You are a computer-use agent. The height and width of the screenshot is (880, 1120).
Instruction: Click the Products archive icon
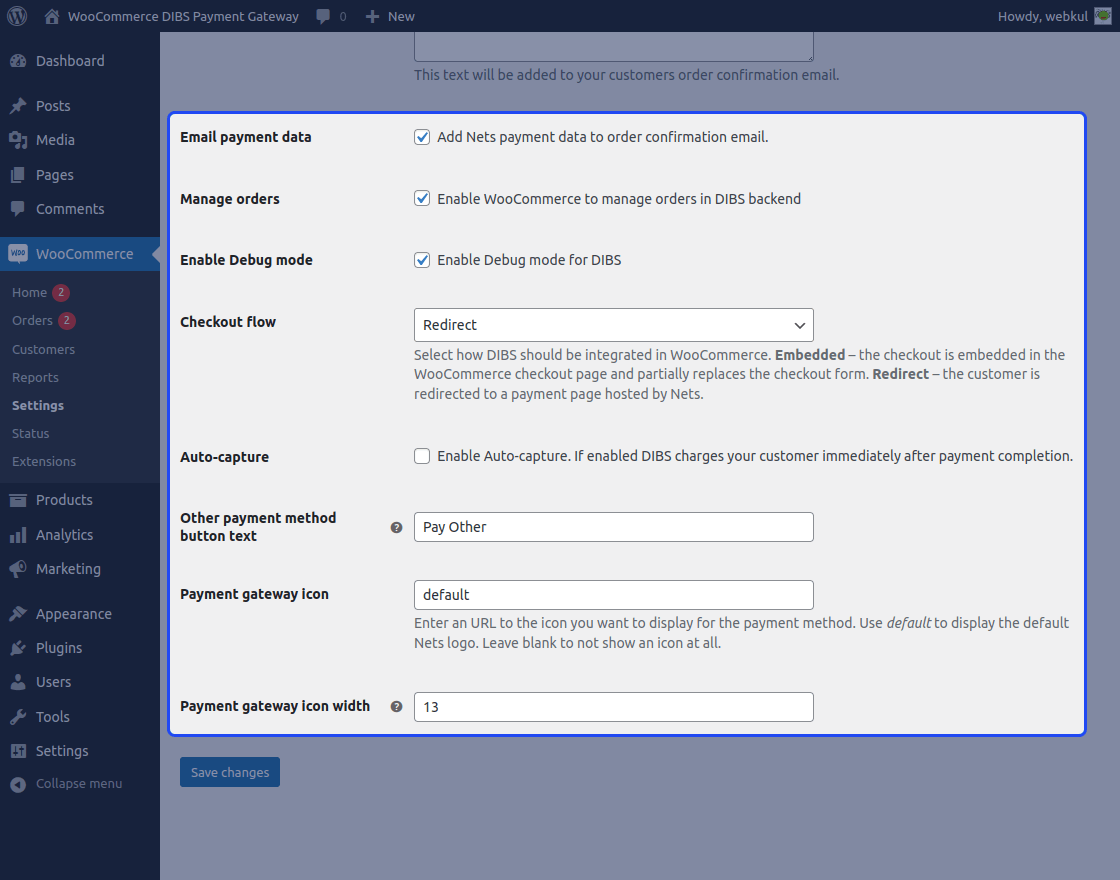[x=18, y=500]
